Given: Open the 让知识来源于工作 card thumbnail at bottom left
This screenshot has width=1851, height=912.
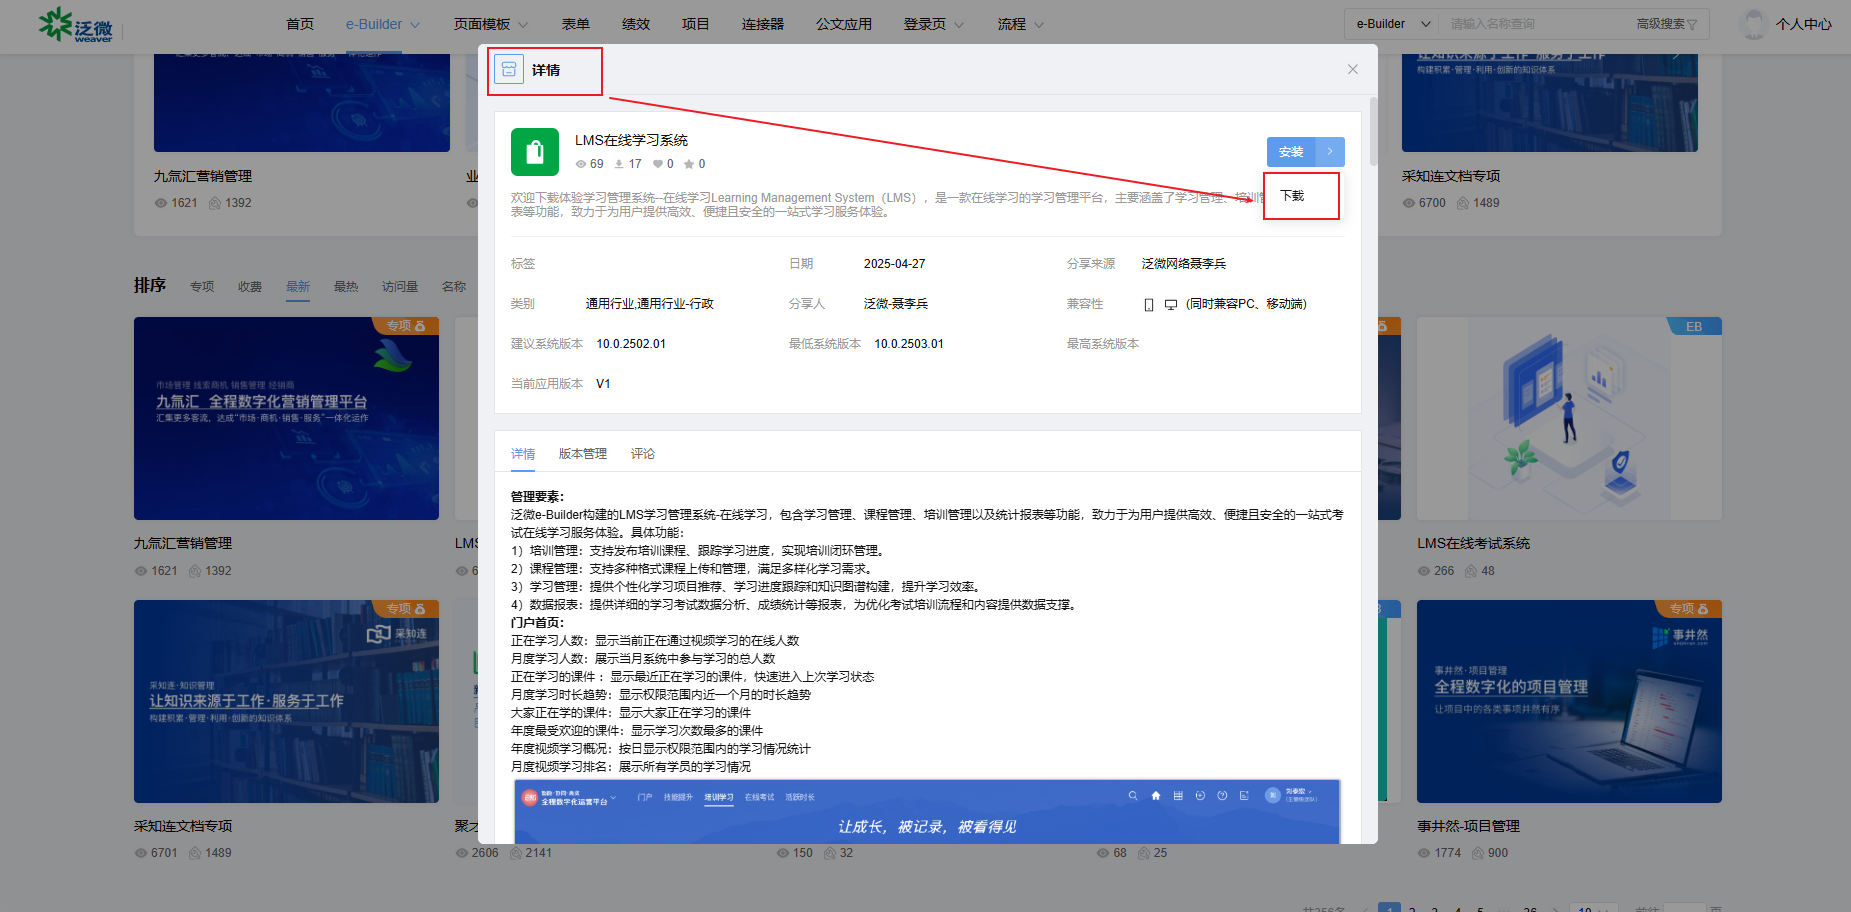Looking at the screenshot, I should coord(286,701).
